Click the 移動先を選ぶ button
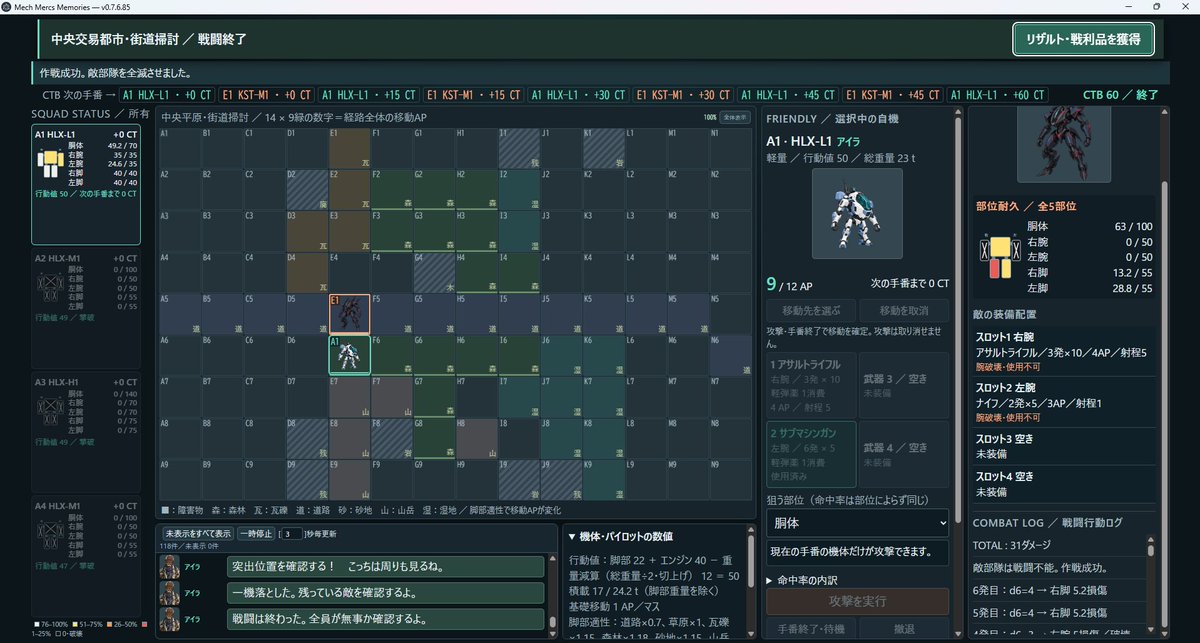This screenshot has height=643, width=1200. 811,310
